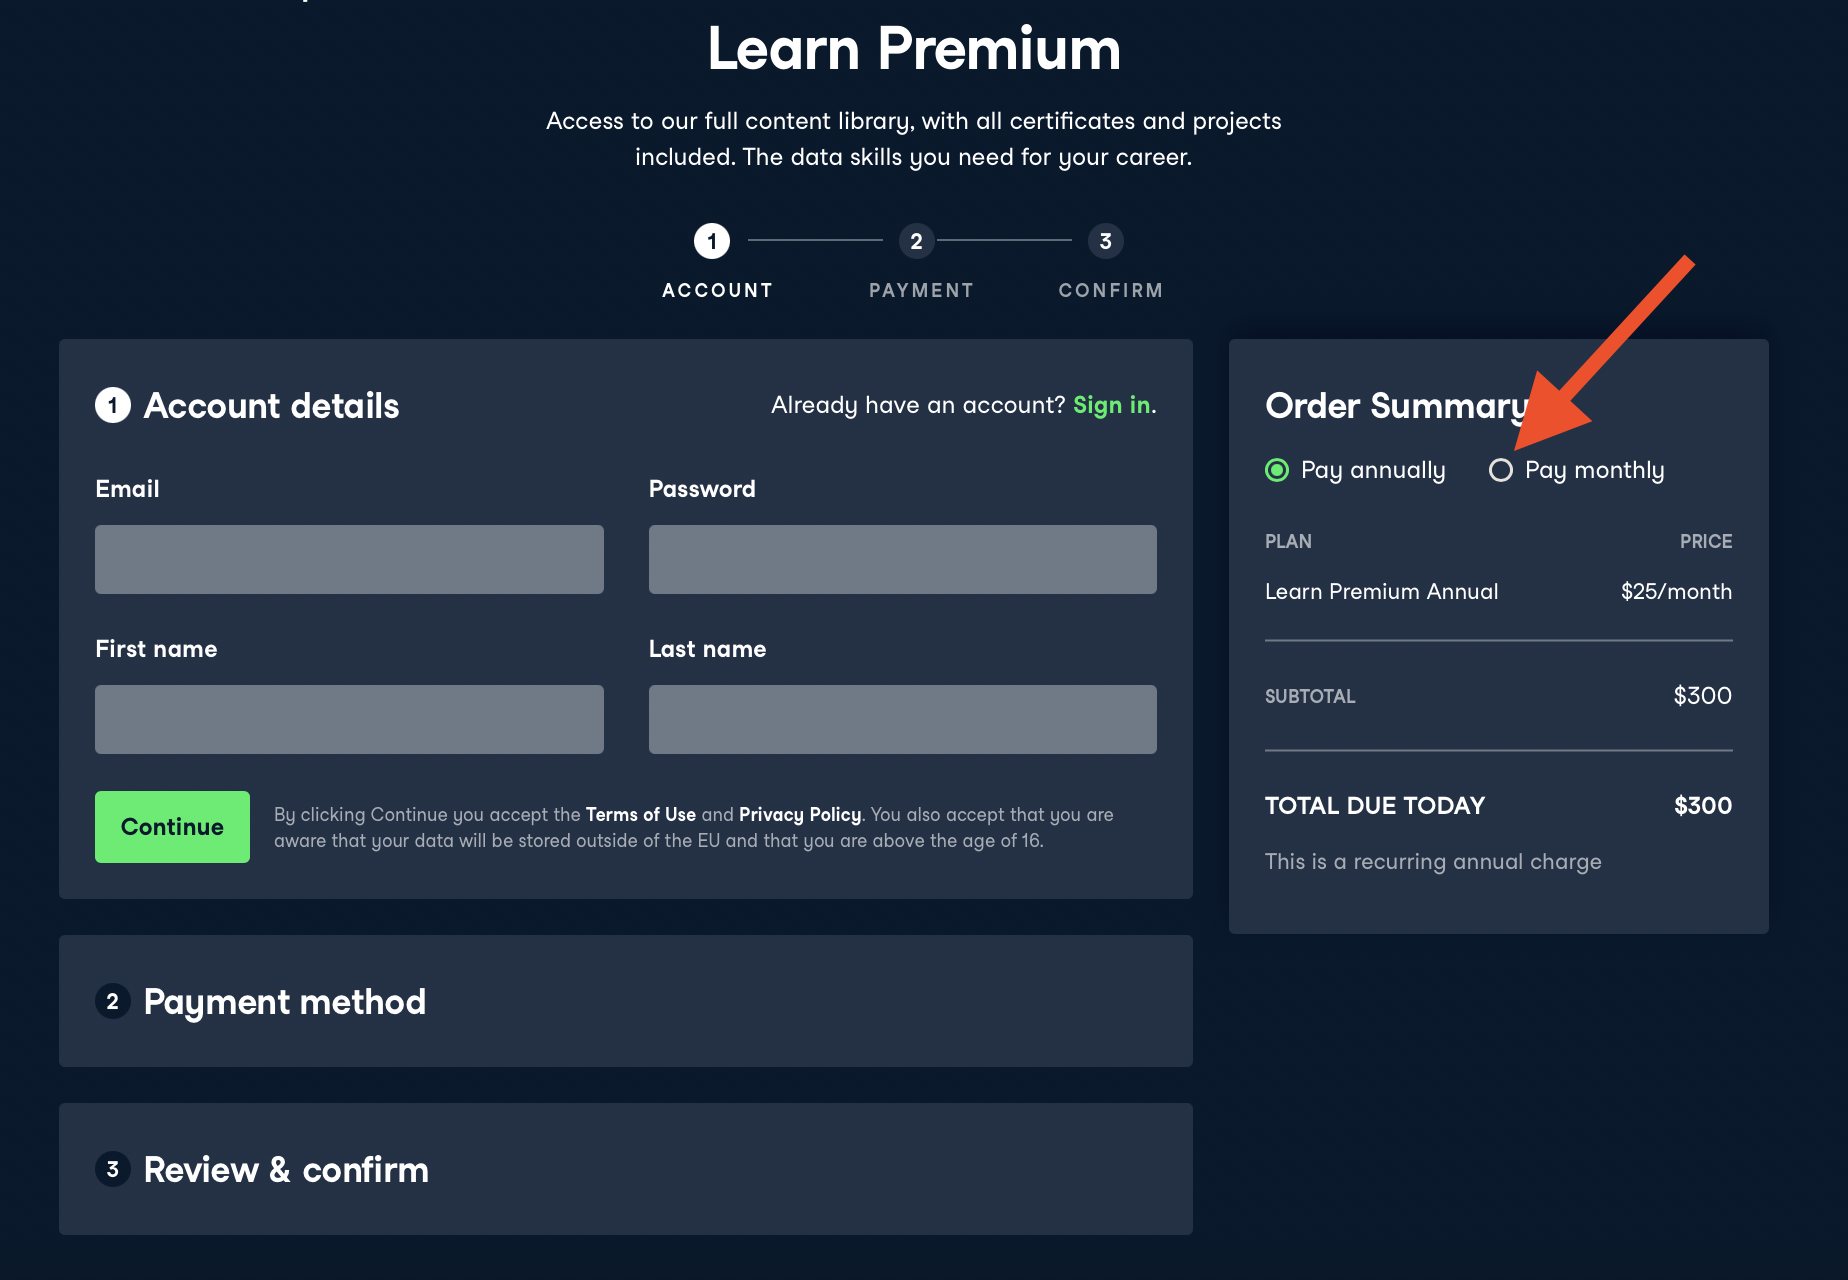The width and height of the screenshot is (1848, 1280).
Task: Focus the Password input field
Action: pyautogui.click(x=902, y=559)
